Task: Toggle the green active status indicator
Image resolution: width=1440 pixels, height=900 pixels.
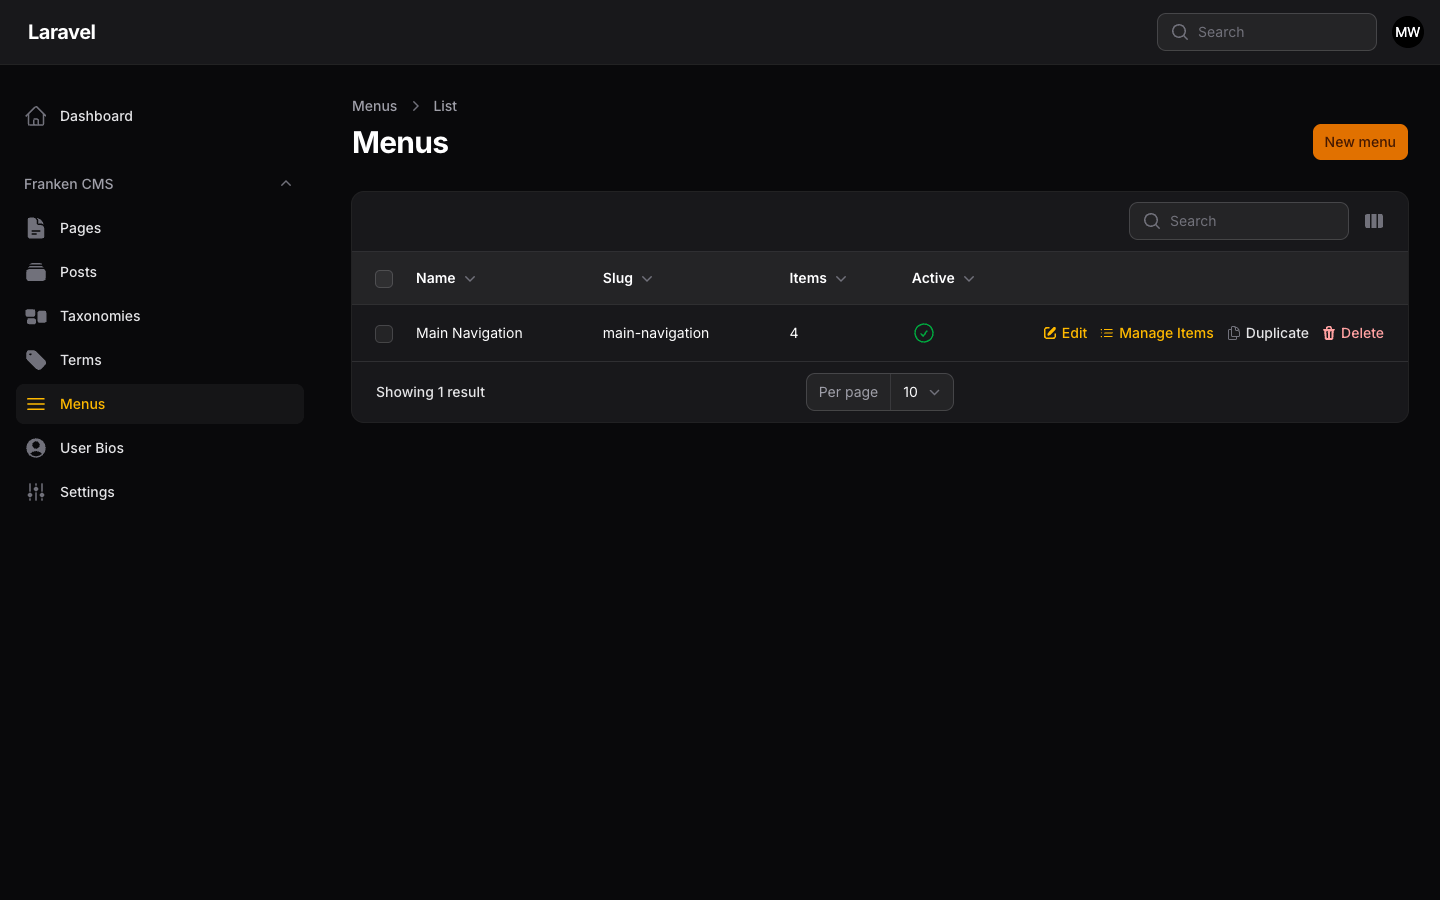Action: click(923, 333)
